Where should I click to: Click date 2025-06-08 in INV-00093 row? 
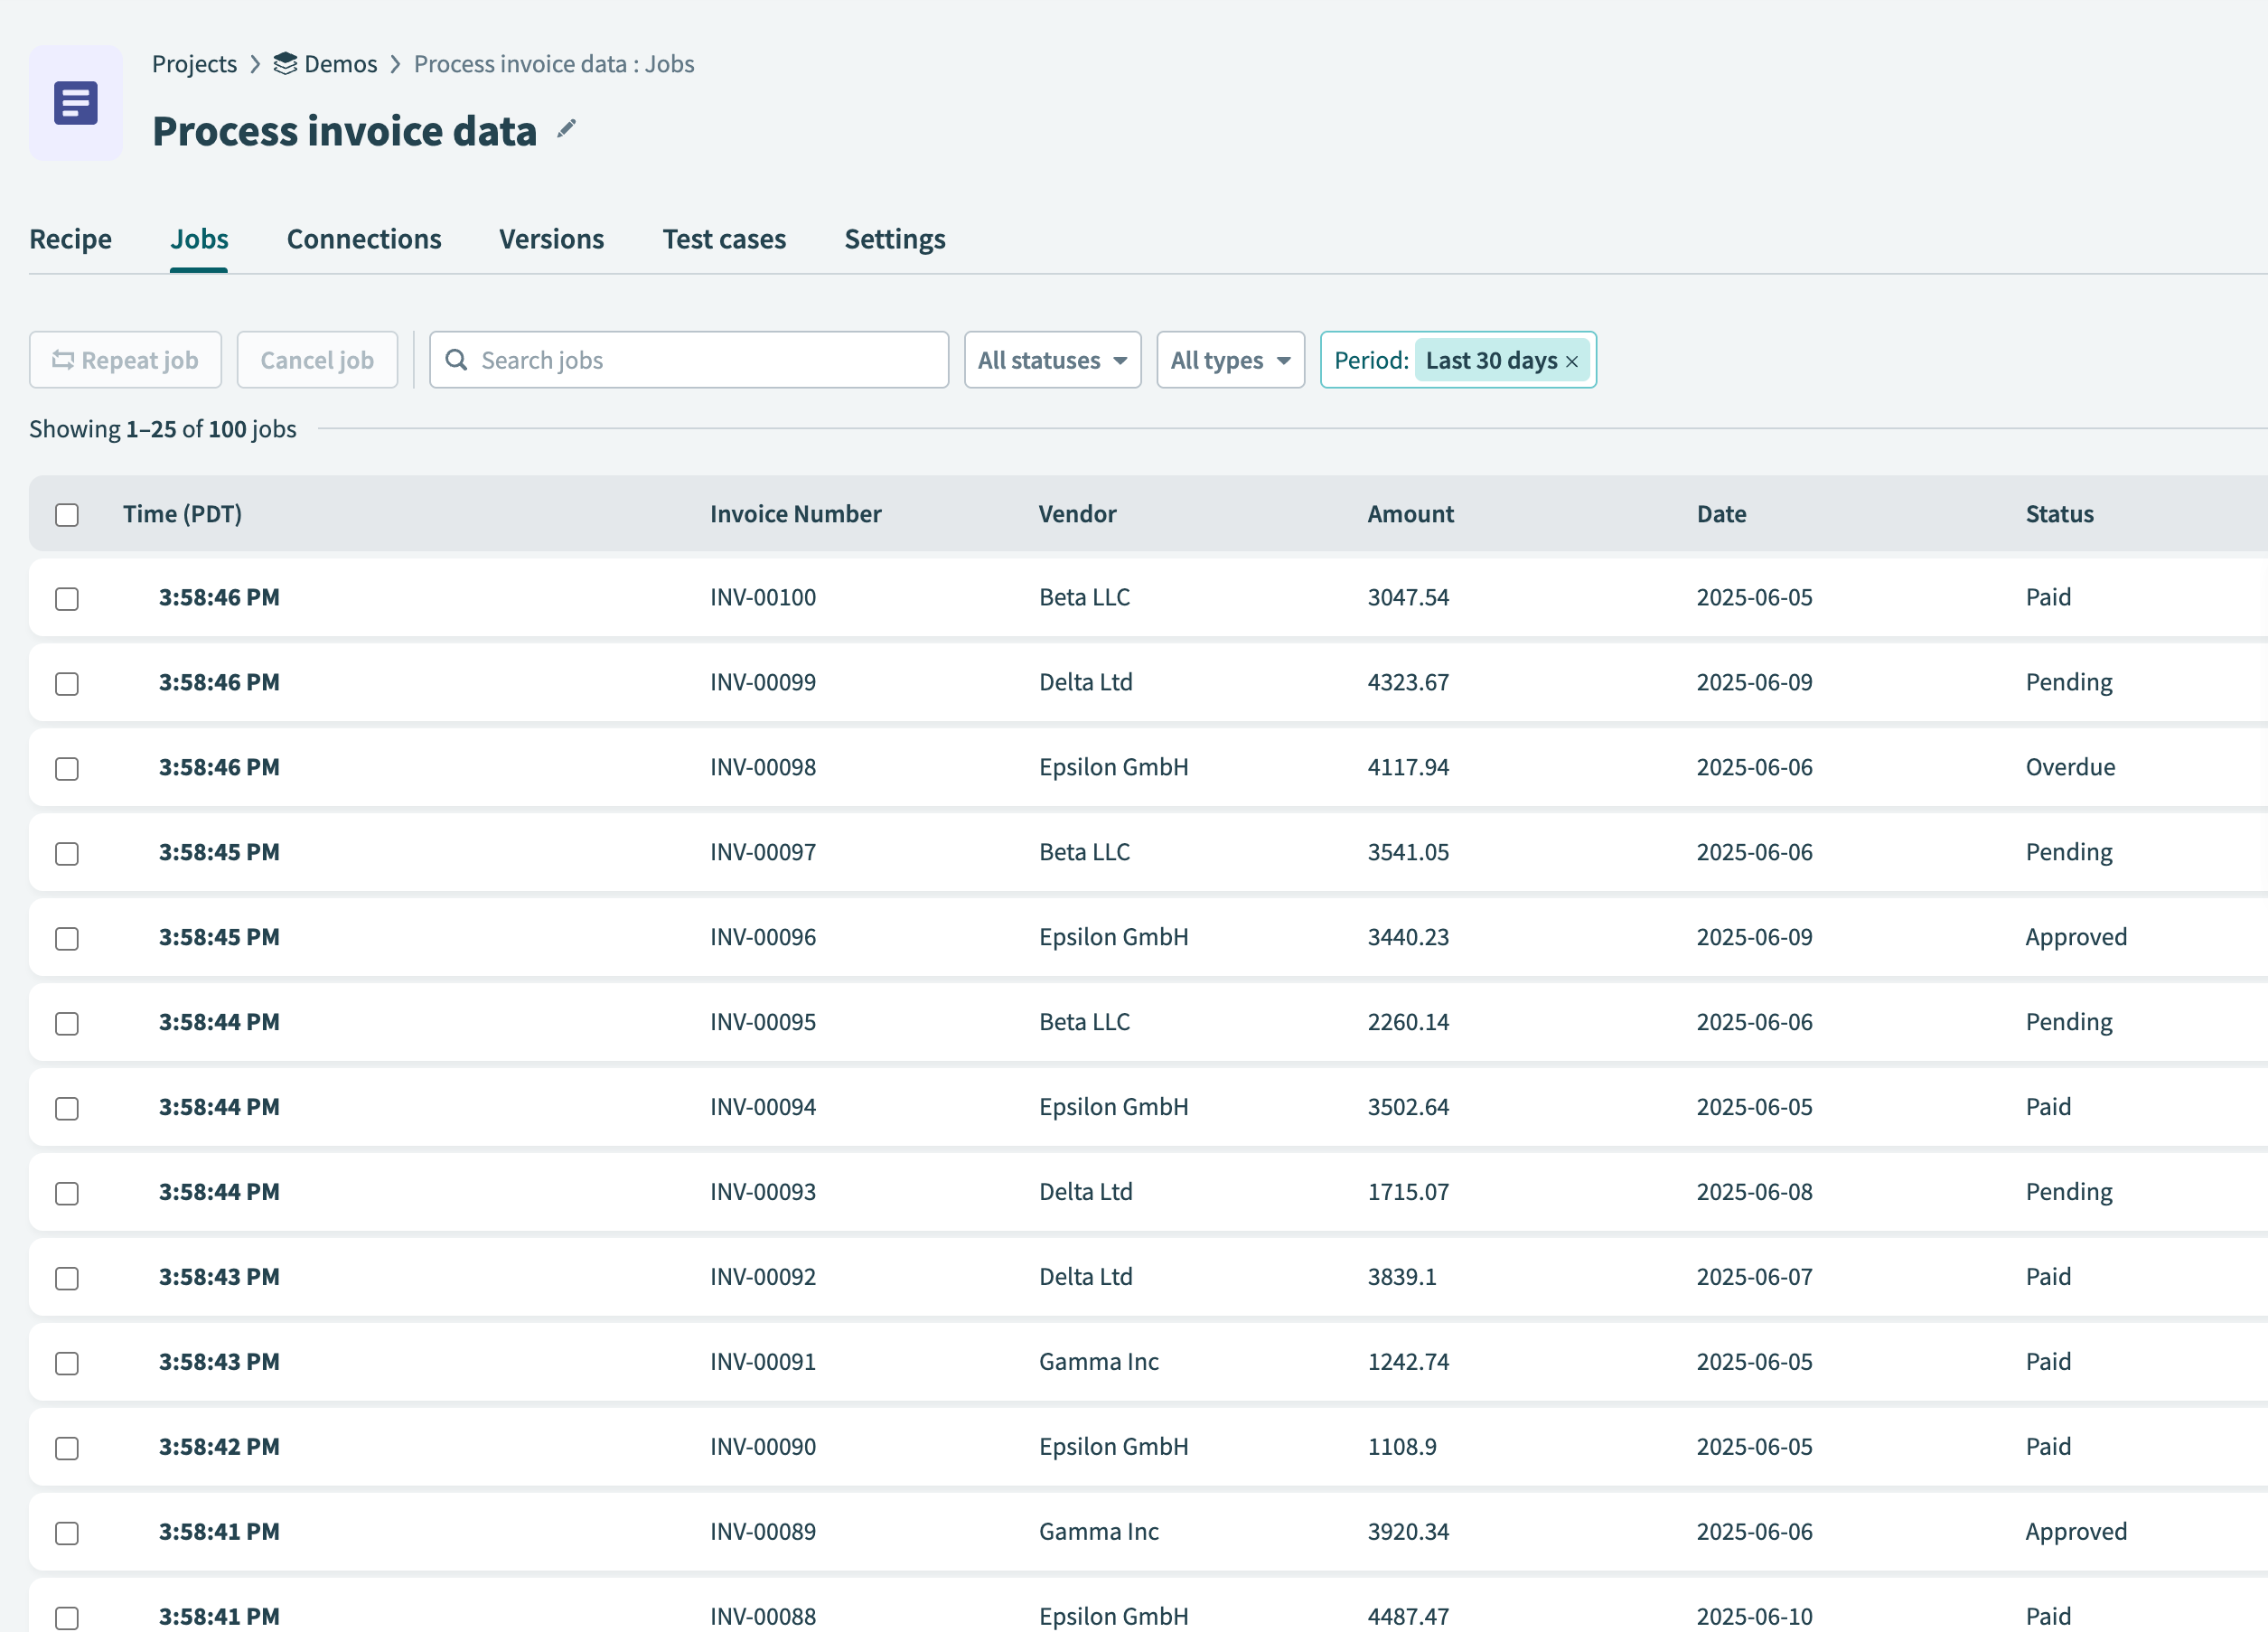[1754, 1192]
